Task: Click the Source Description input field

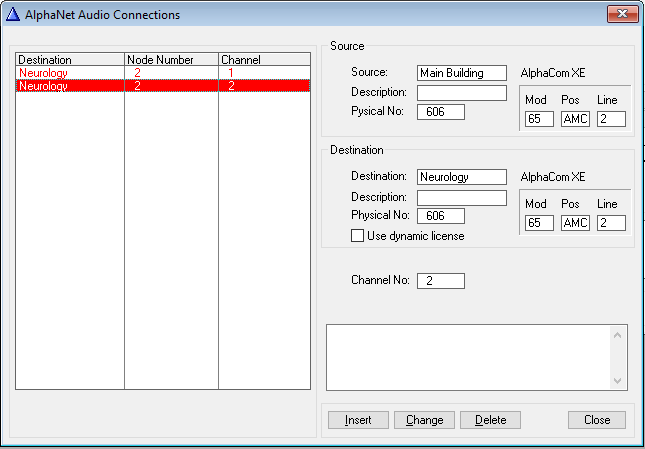Action: point(462,93)
